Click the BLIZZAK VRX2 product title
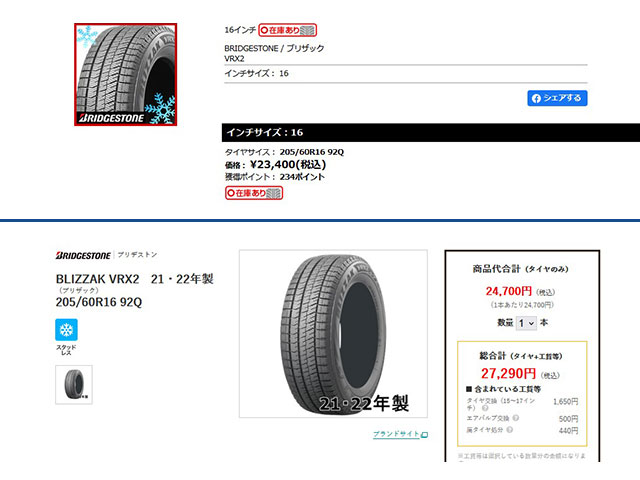This screenshot has height=480, width=640. click(x=98, y=279)
